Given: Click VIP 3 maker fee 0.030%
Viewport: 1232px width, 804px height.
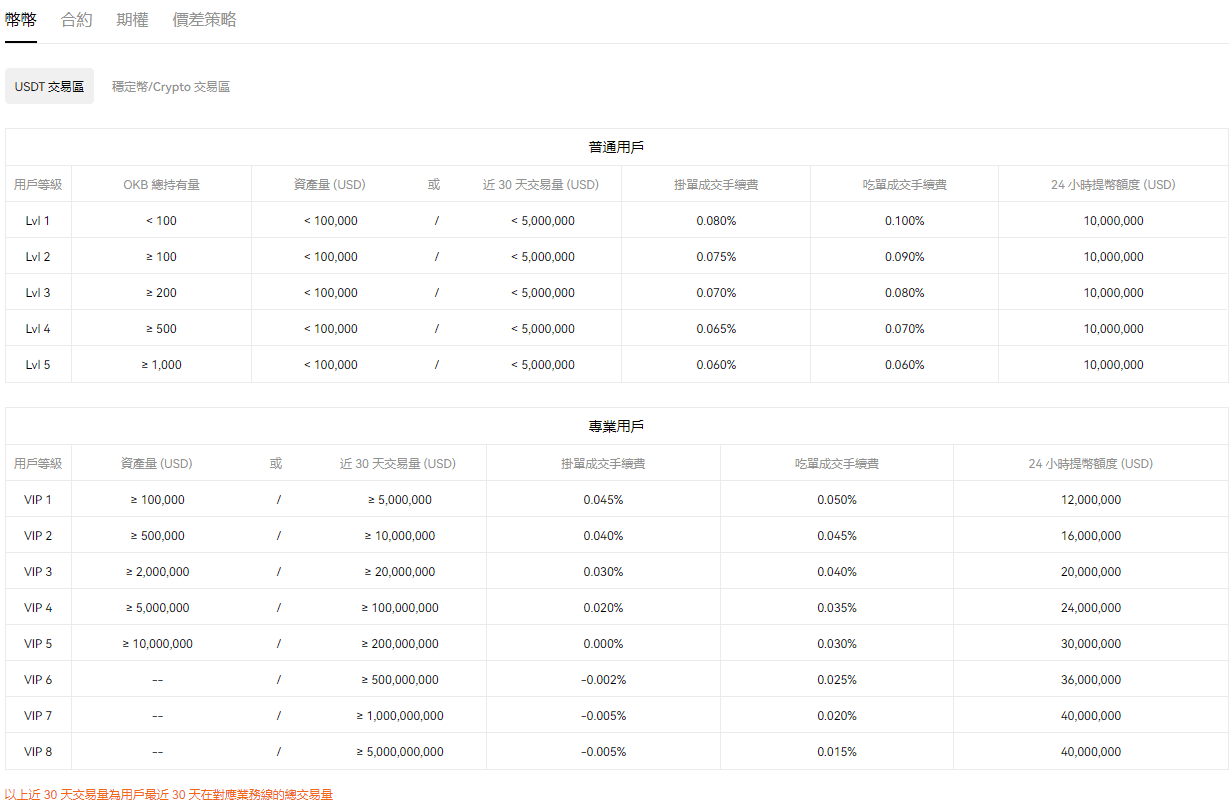Looking at the screenshot, I should tap(603, 572).
